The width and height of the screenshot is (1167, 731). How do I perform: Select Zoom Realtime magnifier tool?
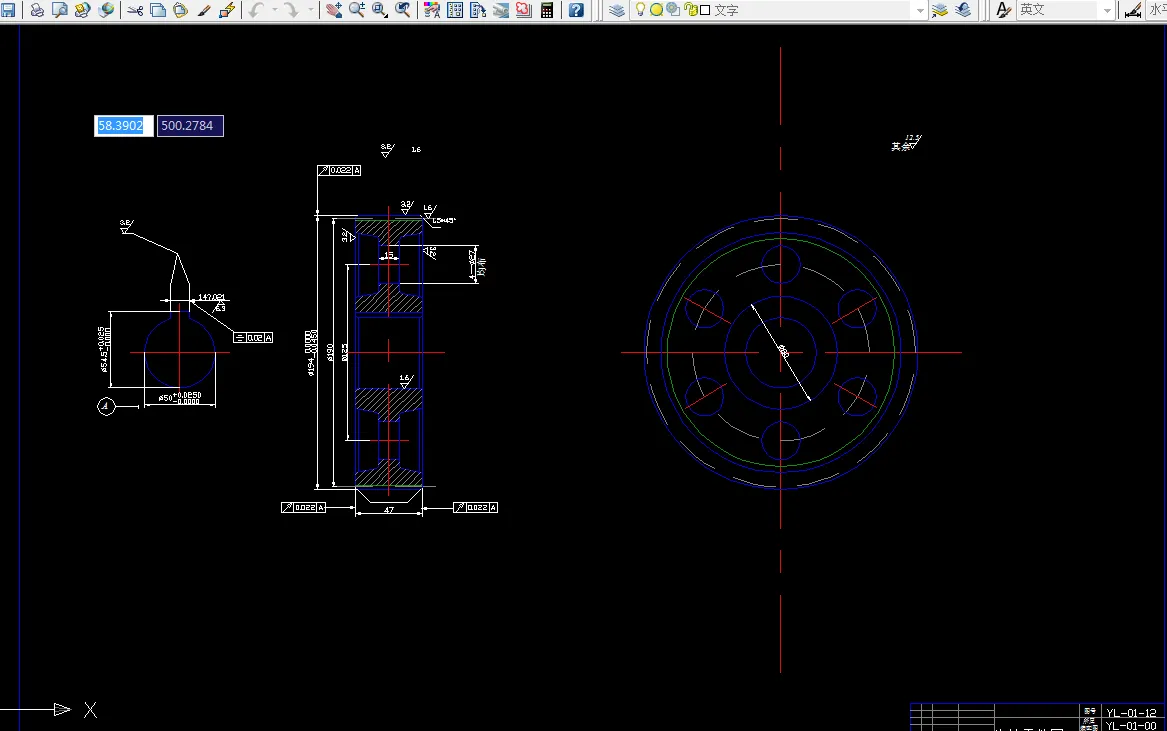coord(357,10)
